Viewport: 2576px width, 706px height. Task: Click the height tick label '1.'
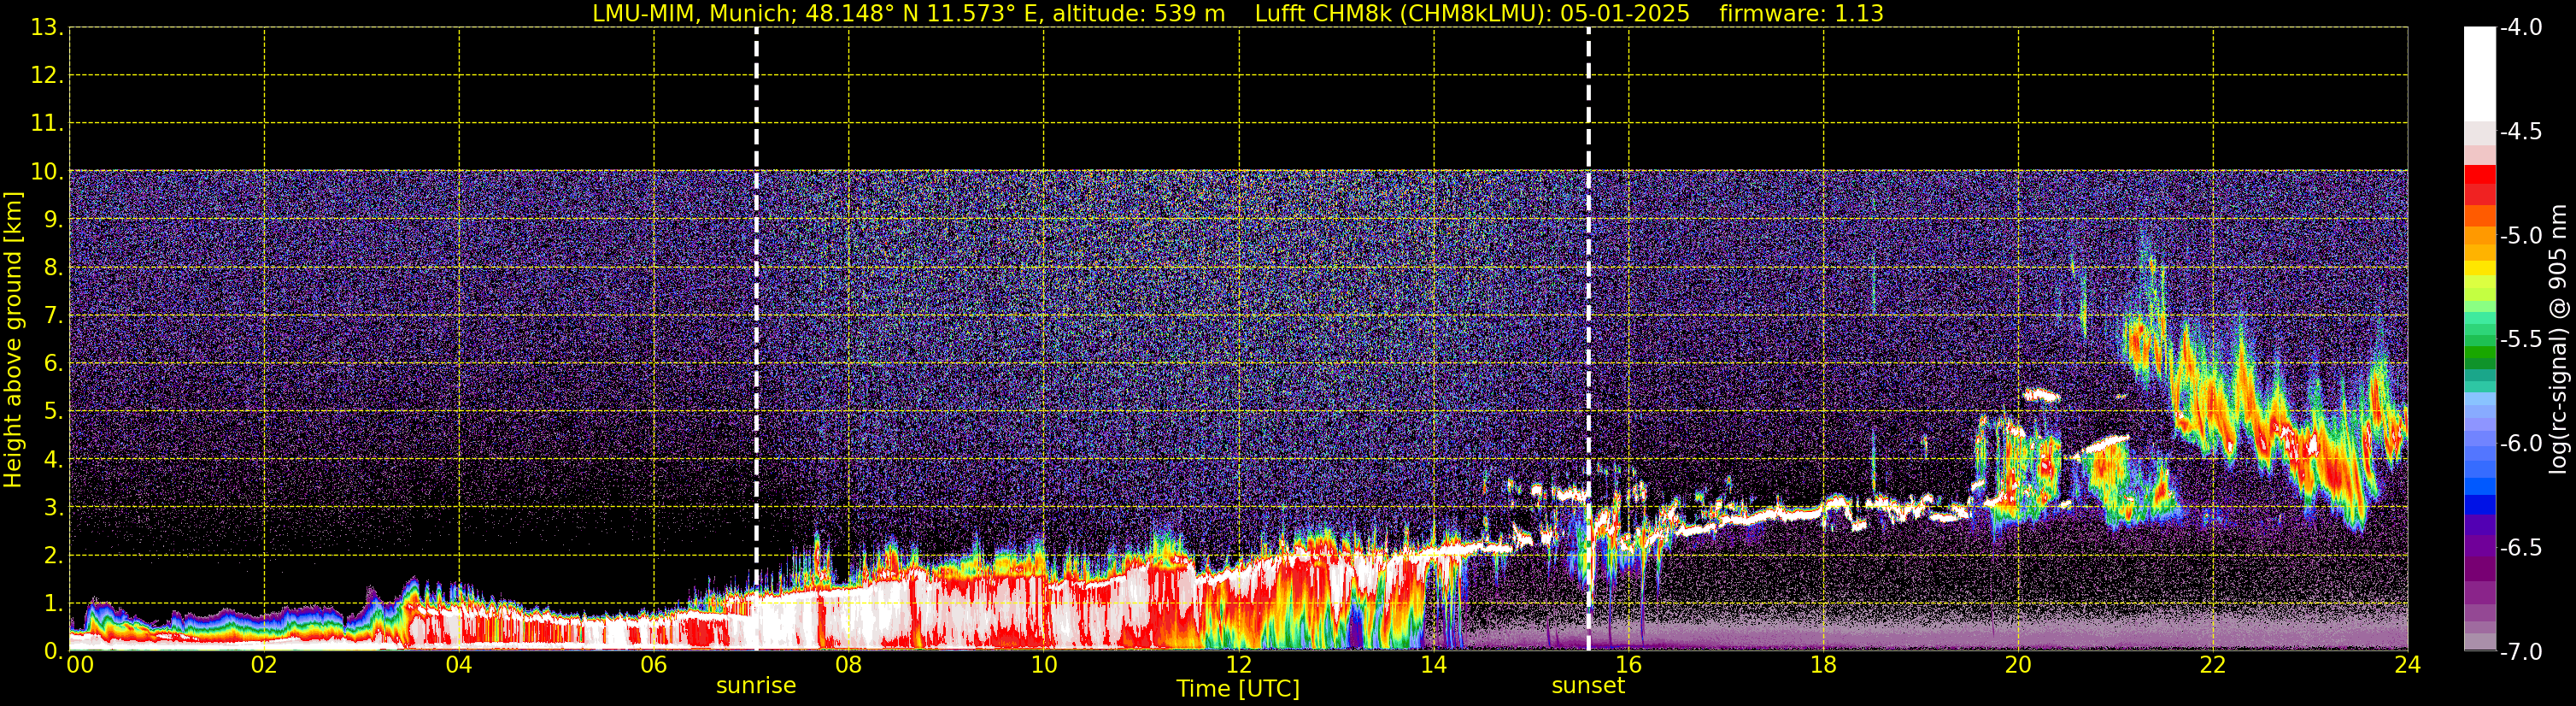[x=53, y=604]
